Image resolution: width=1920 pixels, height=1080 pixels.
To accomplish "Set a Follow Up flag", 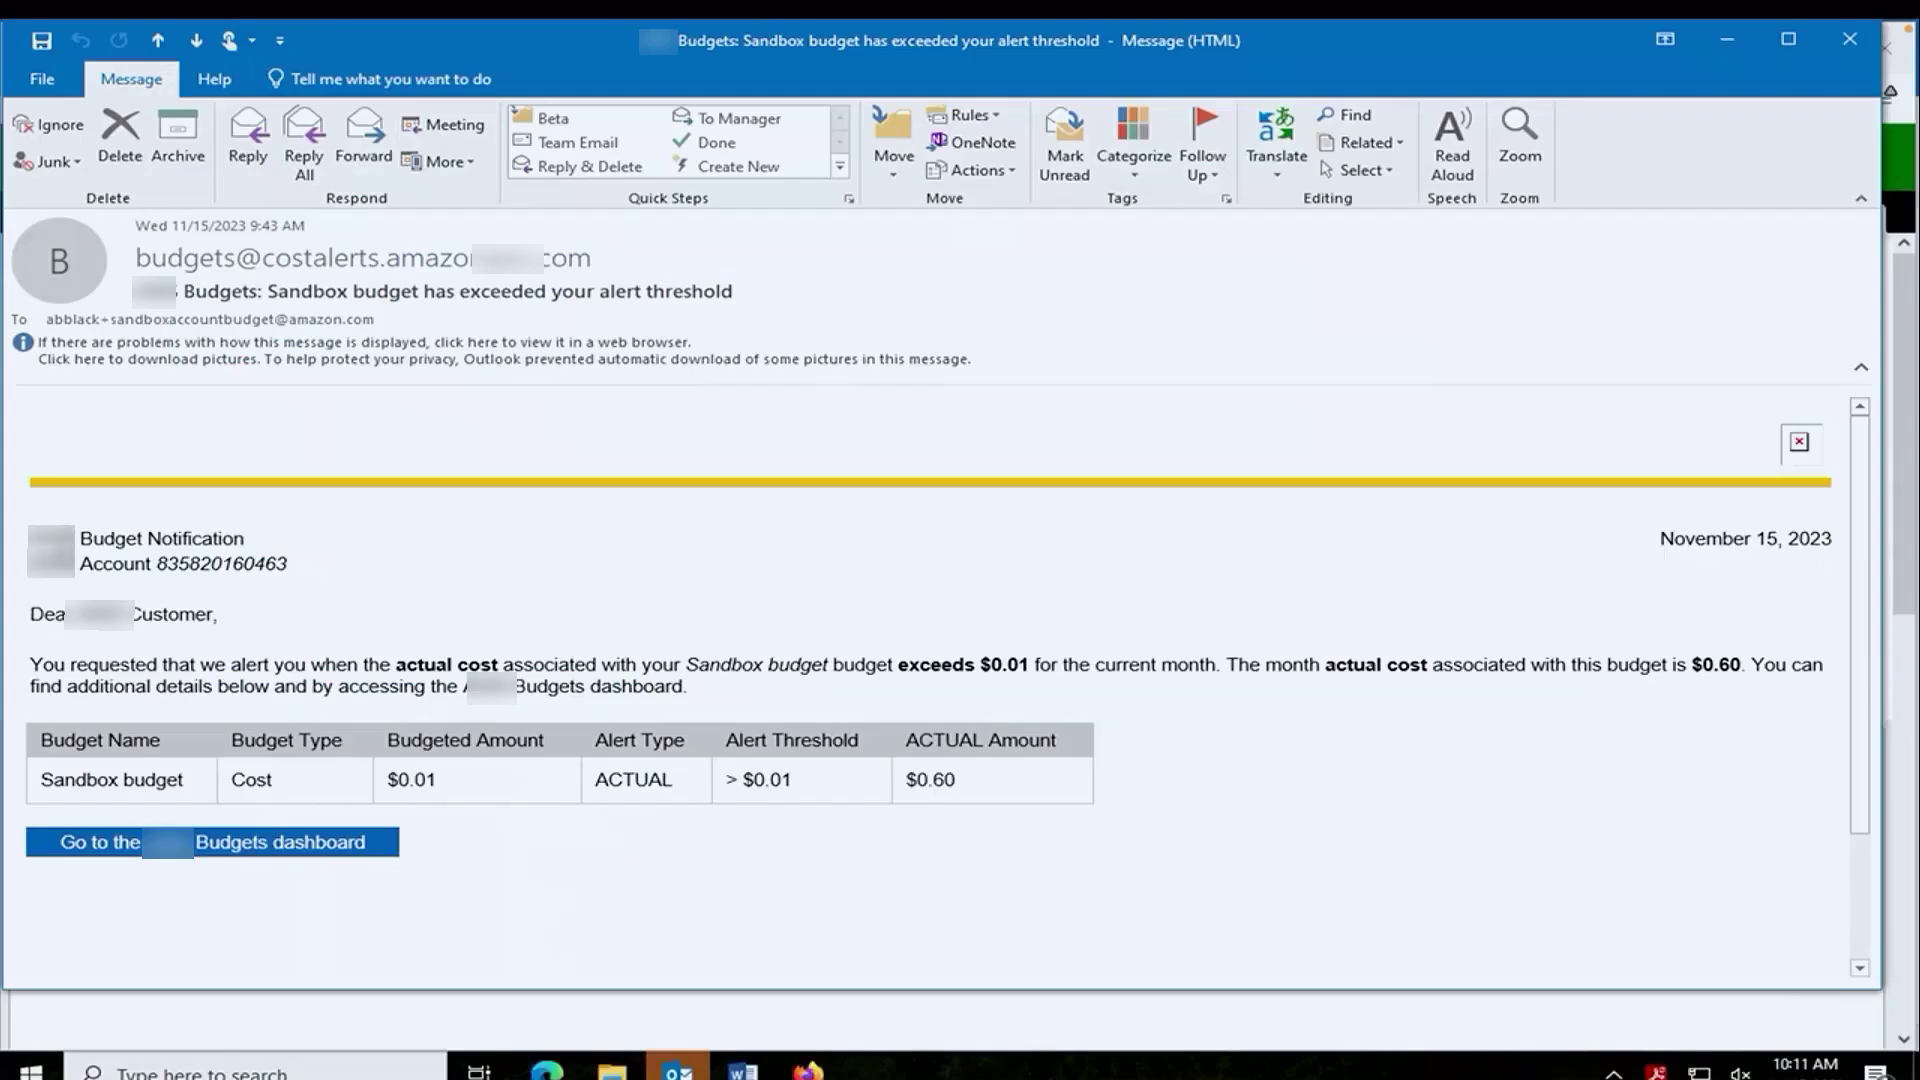I will (1202, 145).
